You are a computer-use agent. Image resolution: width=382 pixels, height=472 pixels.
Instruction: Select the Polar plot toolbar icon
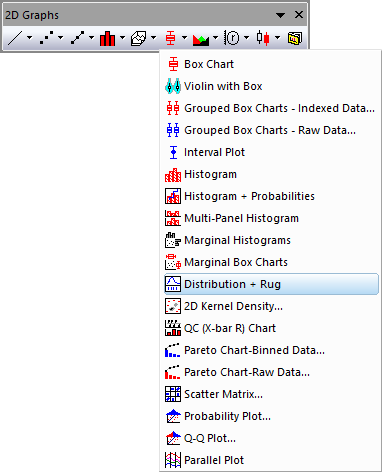[x=232, y=38]
